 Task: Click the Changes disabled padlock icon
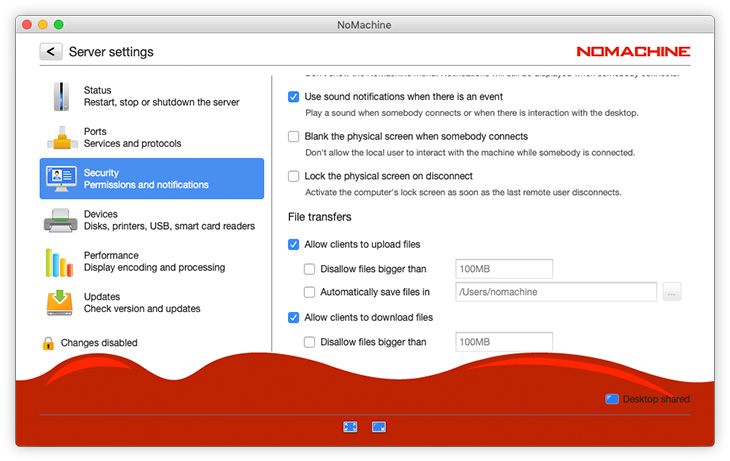pyautogui.click(x=48, y=343)
